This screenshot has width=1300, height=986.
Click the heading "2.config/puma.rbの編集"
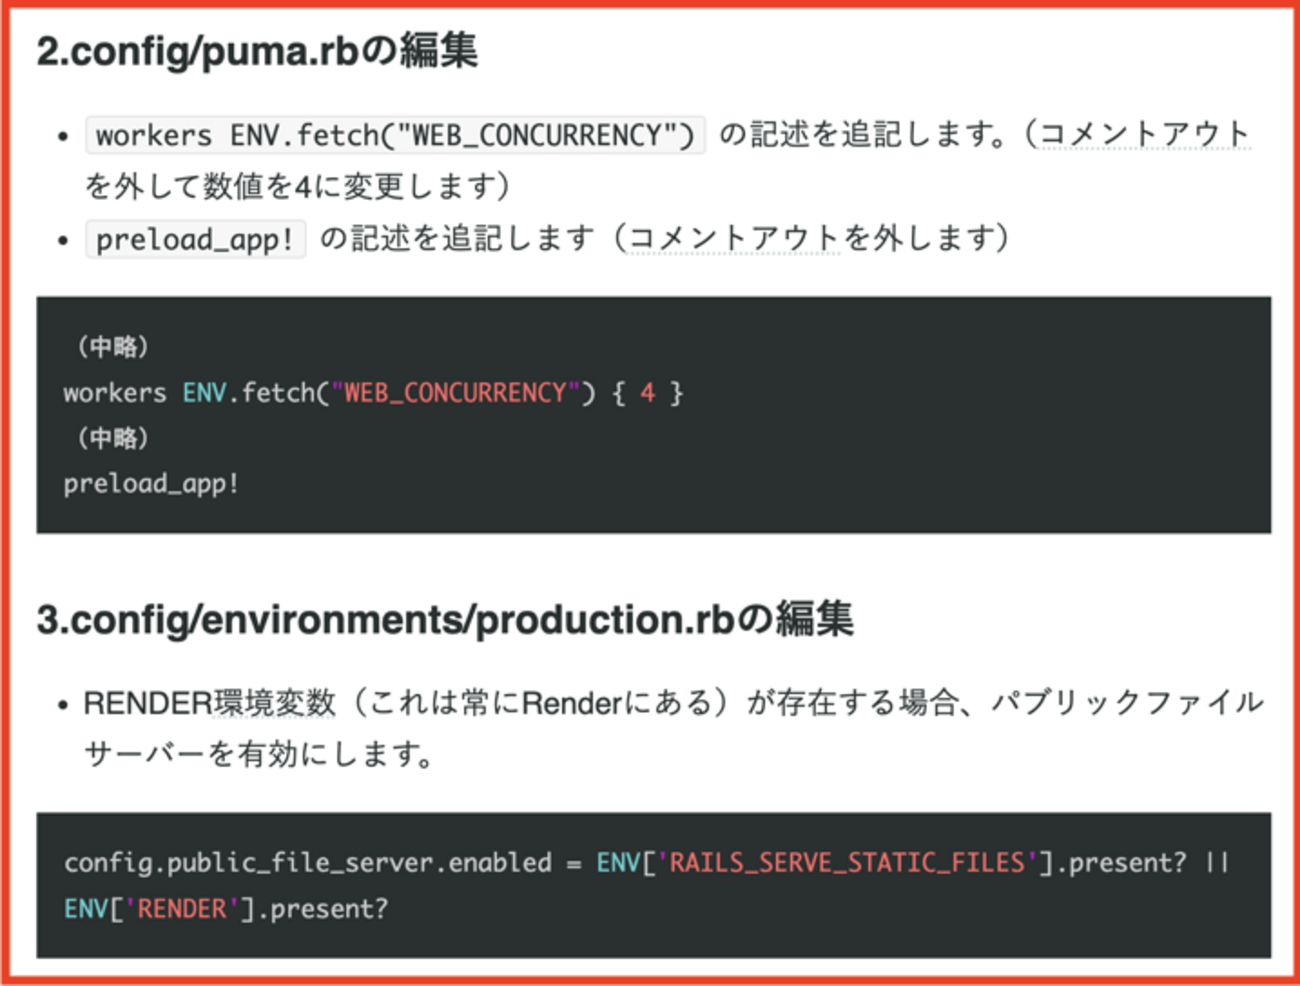(257, 51)
